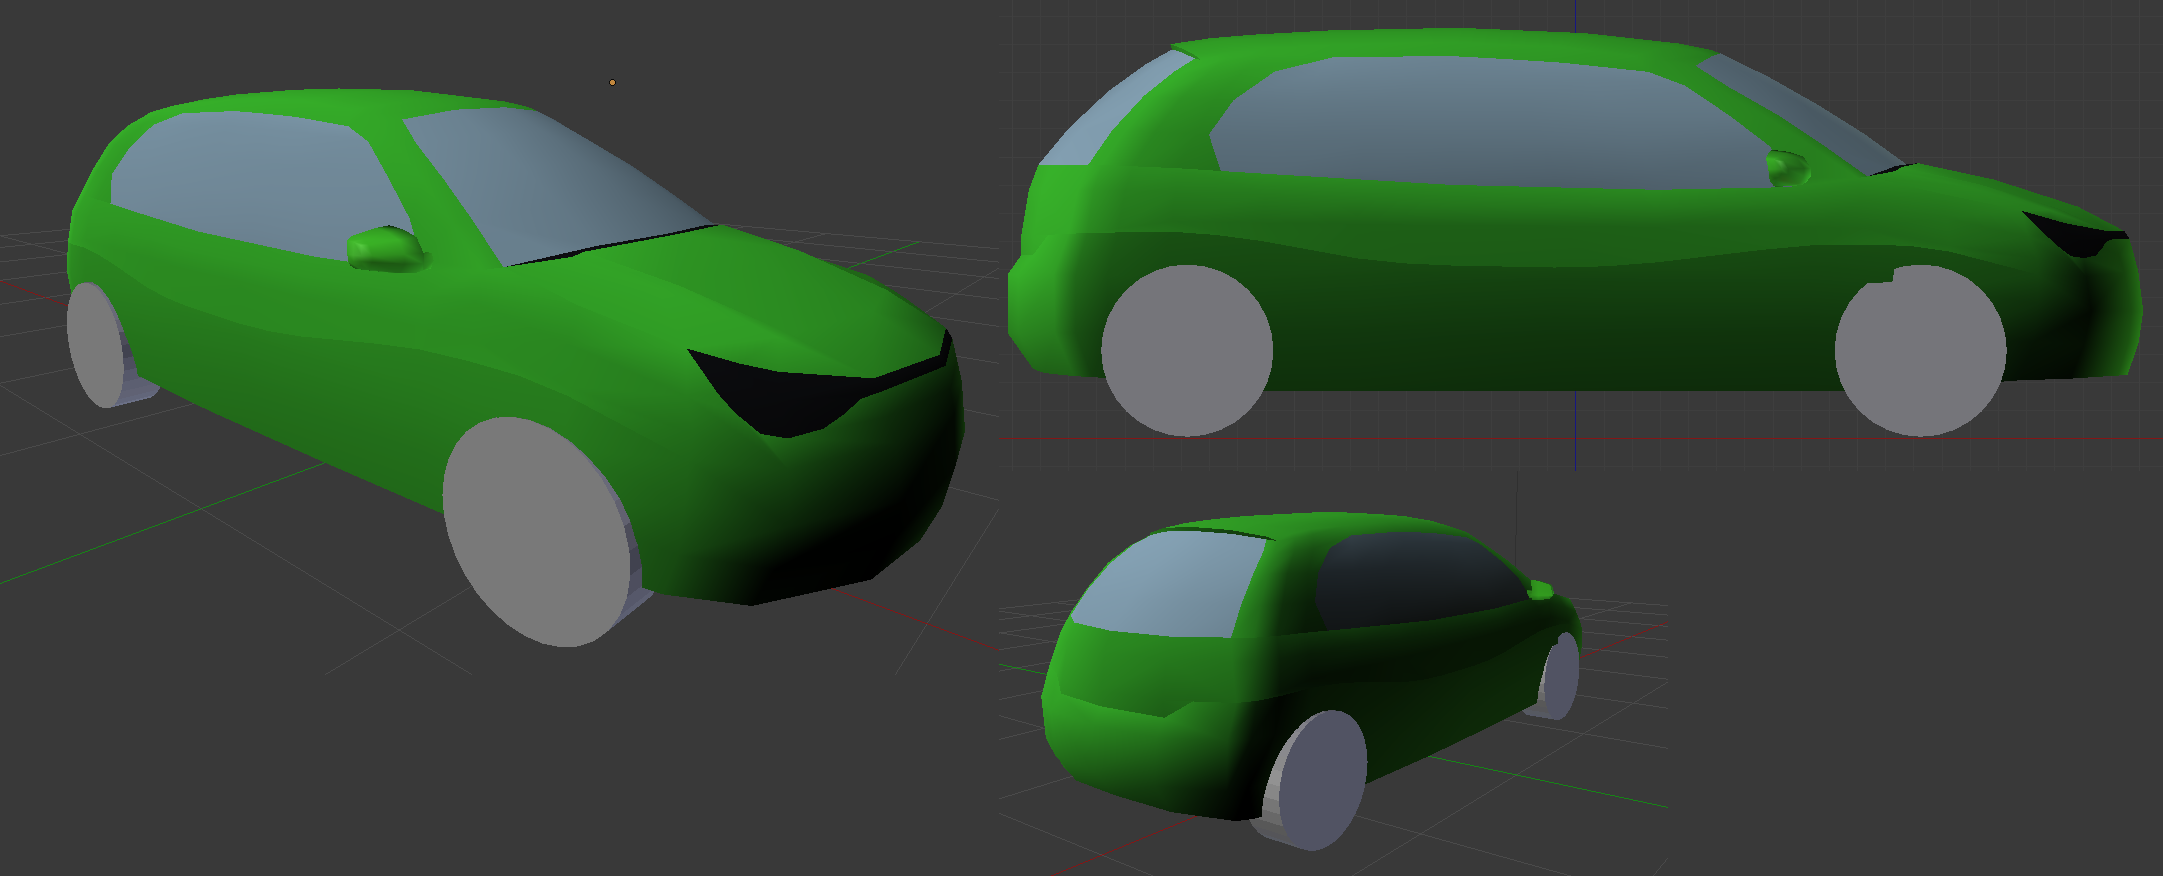Select the side mirror in the side view
Screen dimensions: 2163x876
pyautogui.click(x=1788, y=168)
